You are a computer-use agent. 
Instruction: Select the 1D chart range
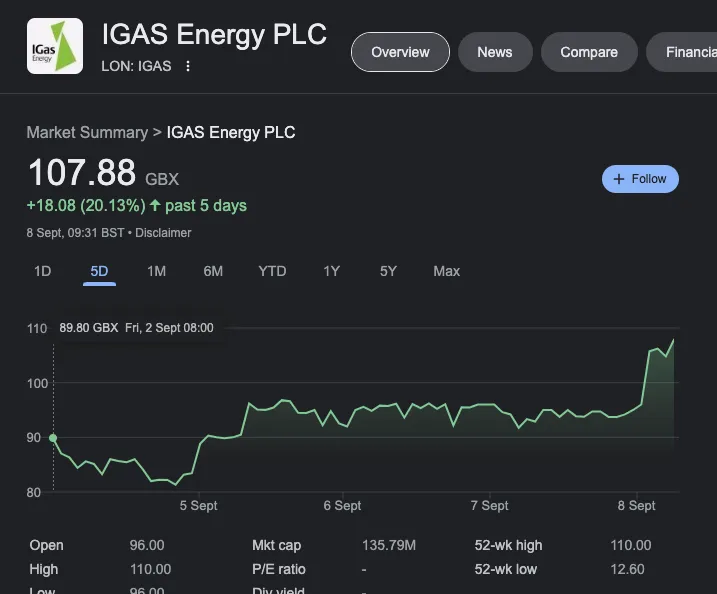[x=43, y=271]
